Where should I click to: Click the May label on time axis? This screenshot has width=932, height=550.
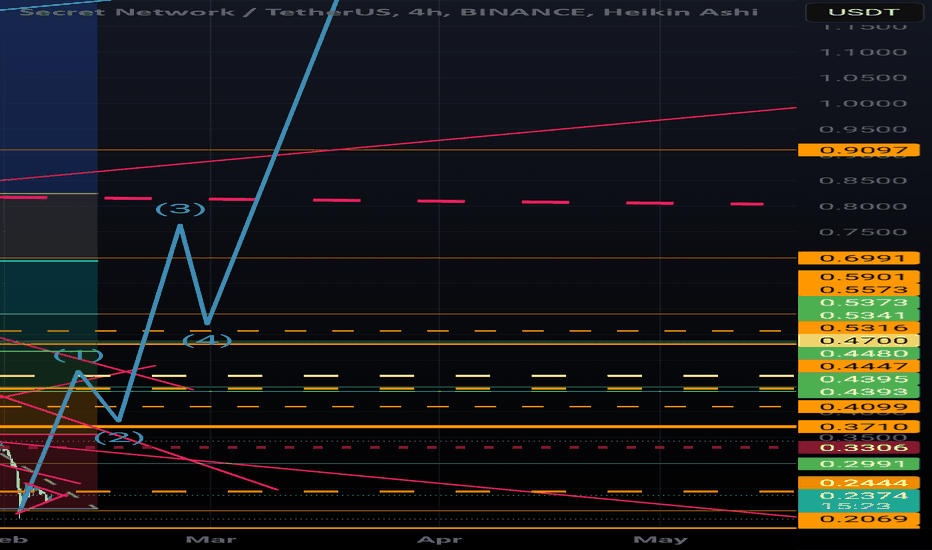point(660,540)
